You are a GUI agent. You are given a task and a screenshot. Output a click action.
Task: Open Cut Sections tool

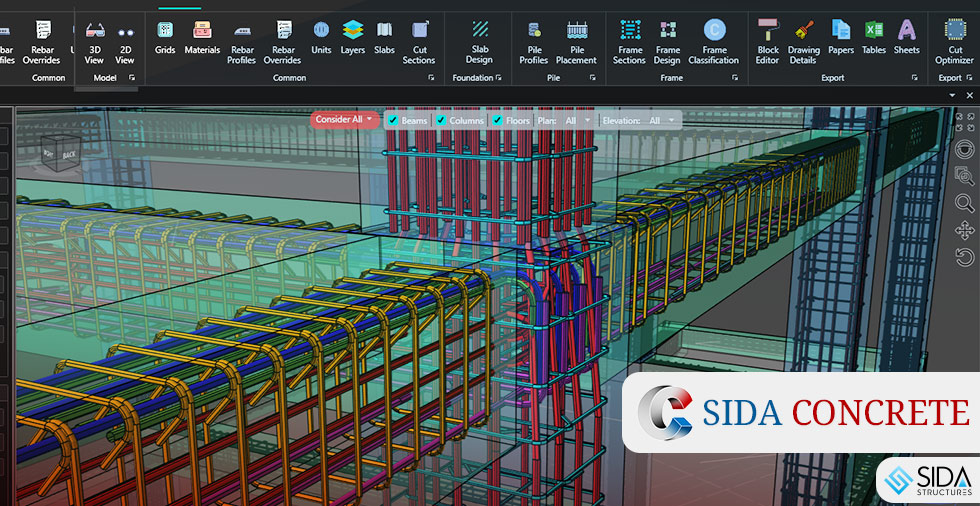tap(419, 42)
